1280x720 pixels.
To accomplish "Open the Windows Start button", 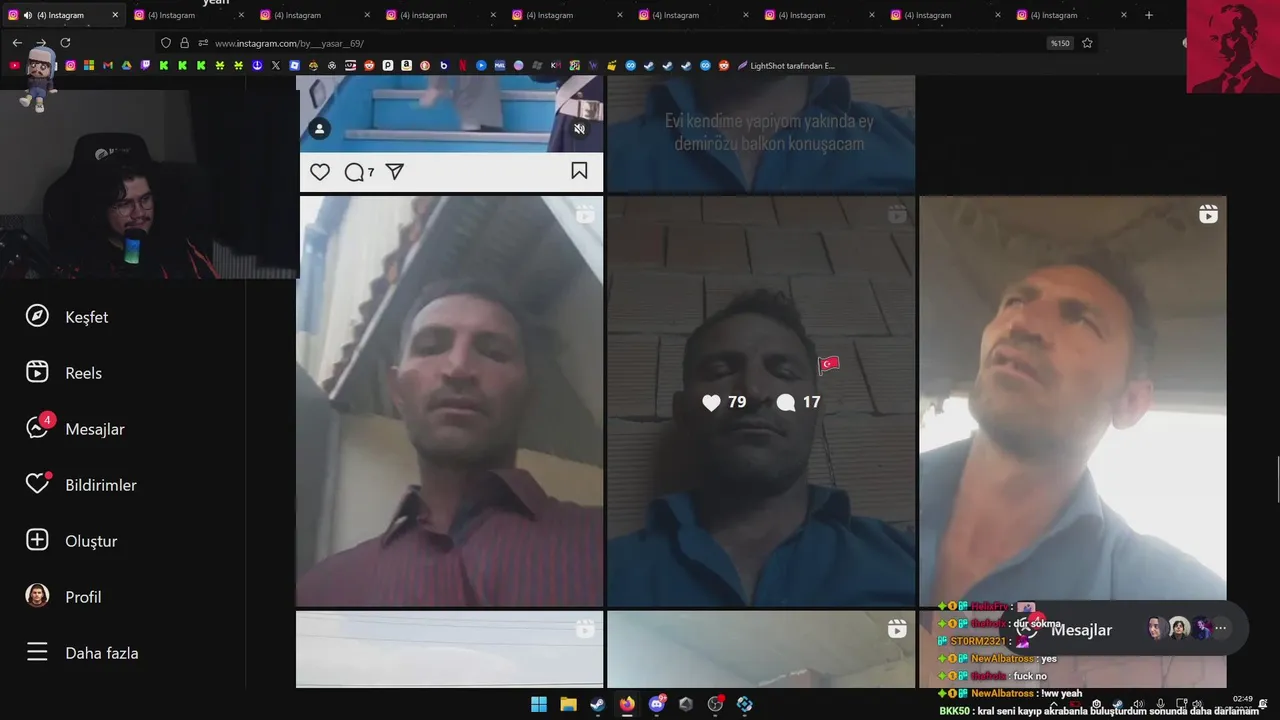I will click(x=539, y=704).
